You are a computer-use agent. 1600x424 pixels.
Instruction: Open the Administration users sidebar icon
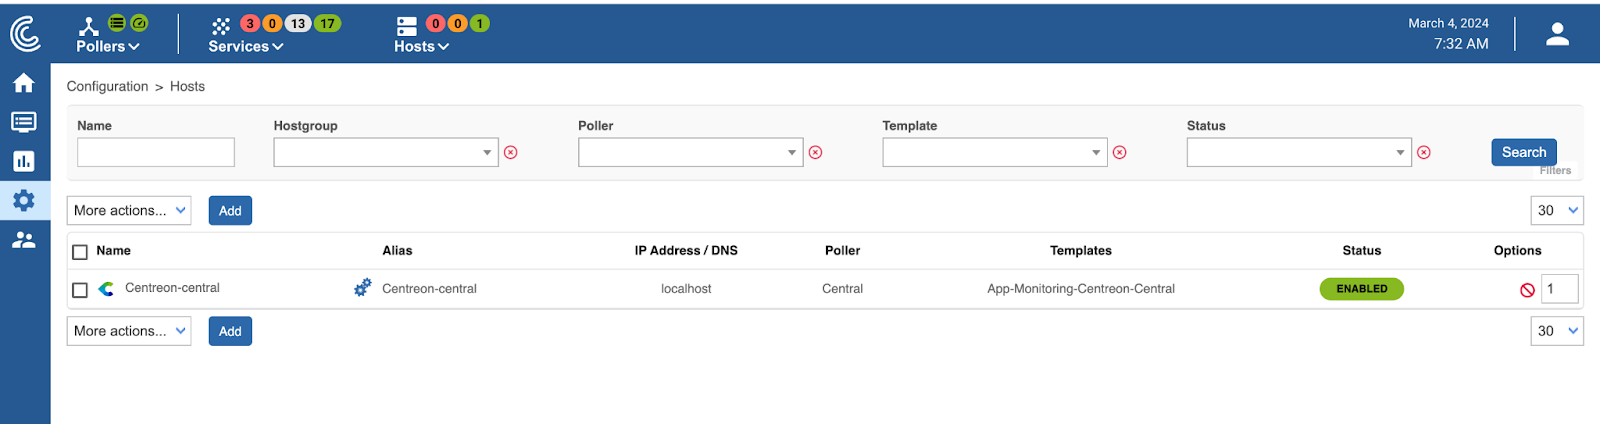(x=24, y=240)
